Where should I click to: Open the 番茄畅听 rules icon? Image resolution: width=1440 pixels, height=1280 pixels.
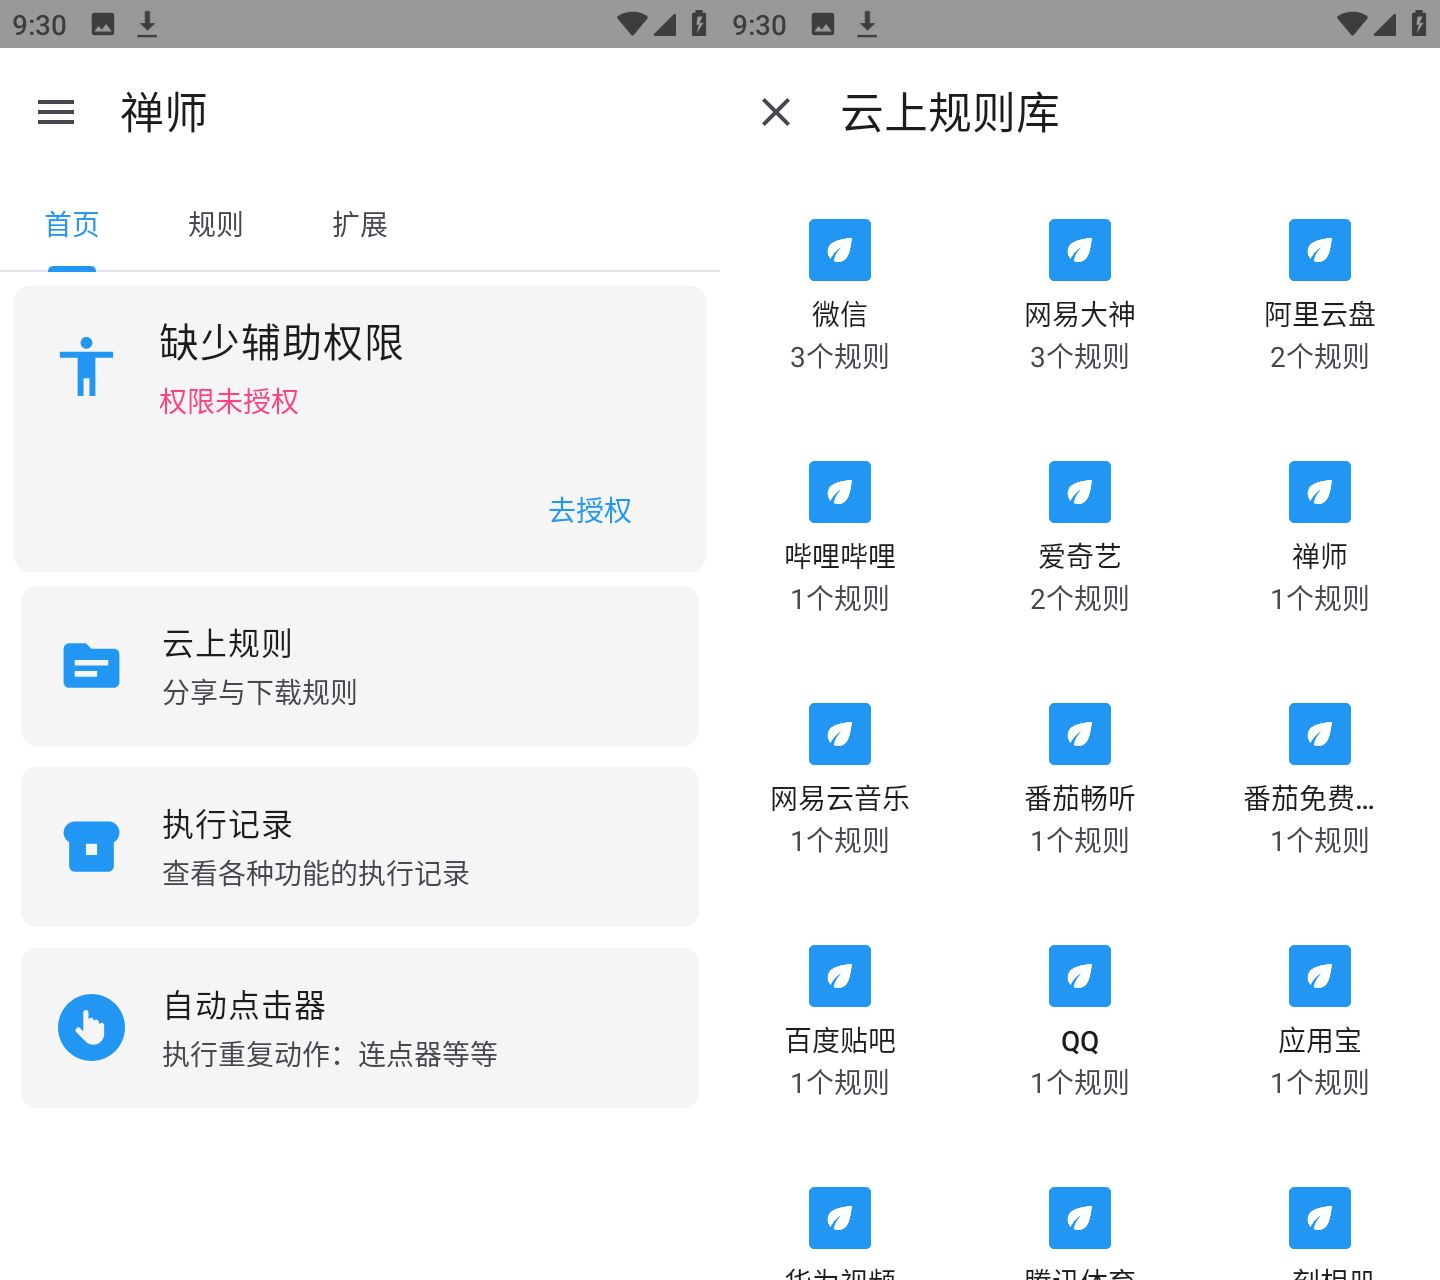coord(1080,734)
